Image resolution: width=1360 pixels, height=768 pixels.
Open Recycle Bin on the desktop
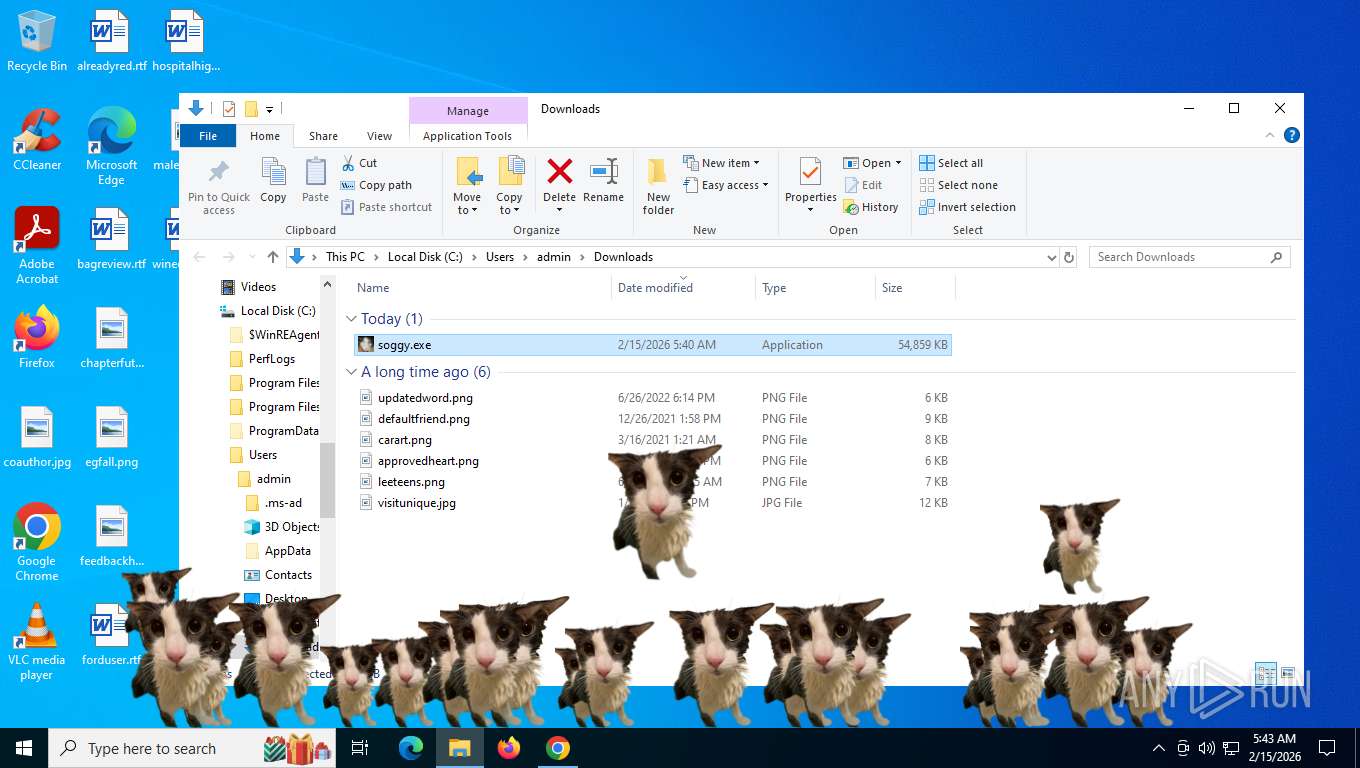[37, 41]
